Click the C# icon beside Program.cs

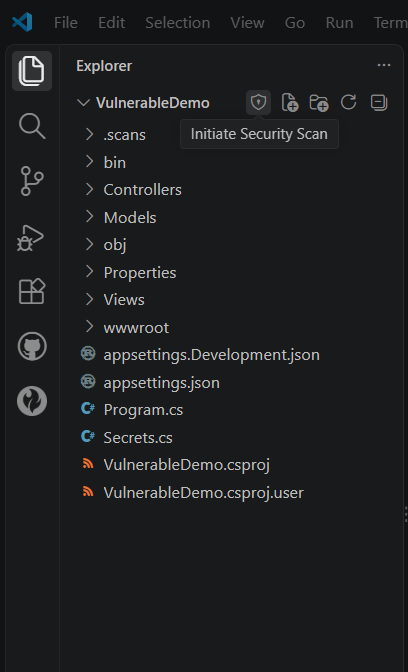coord(88,409)
